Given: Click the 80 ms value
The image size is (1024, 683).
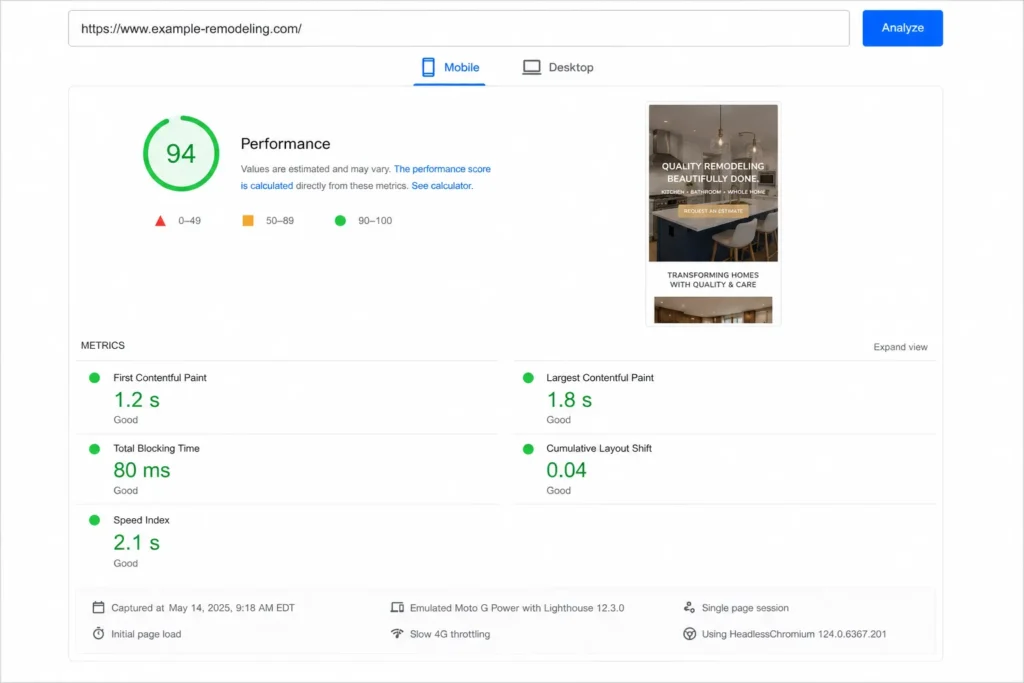Looking at the screenshot, I should 142,470.
